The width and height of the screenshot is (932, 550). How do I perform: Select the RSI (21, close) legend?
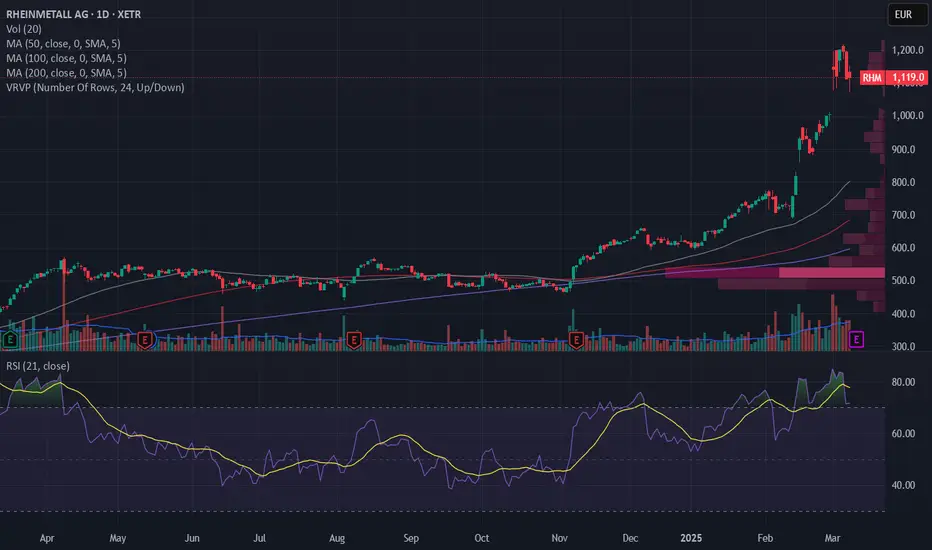(37, 366)
